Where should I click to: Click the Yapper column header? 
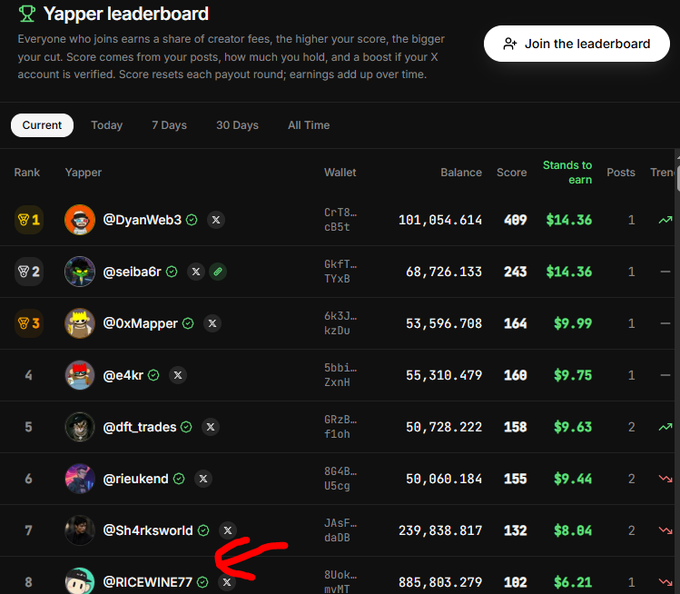click(x=83, y=173)
